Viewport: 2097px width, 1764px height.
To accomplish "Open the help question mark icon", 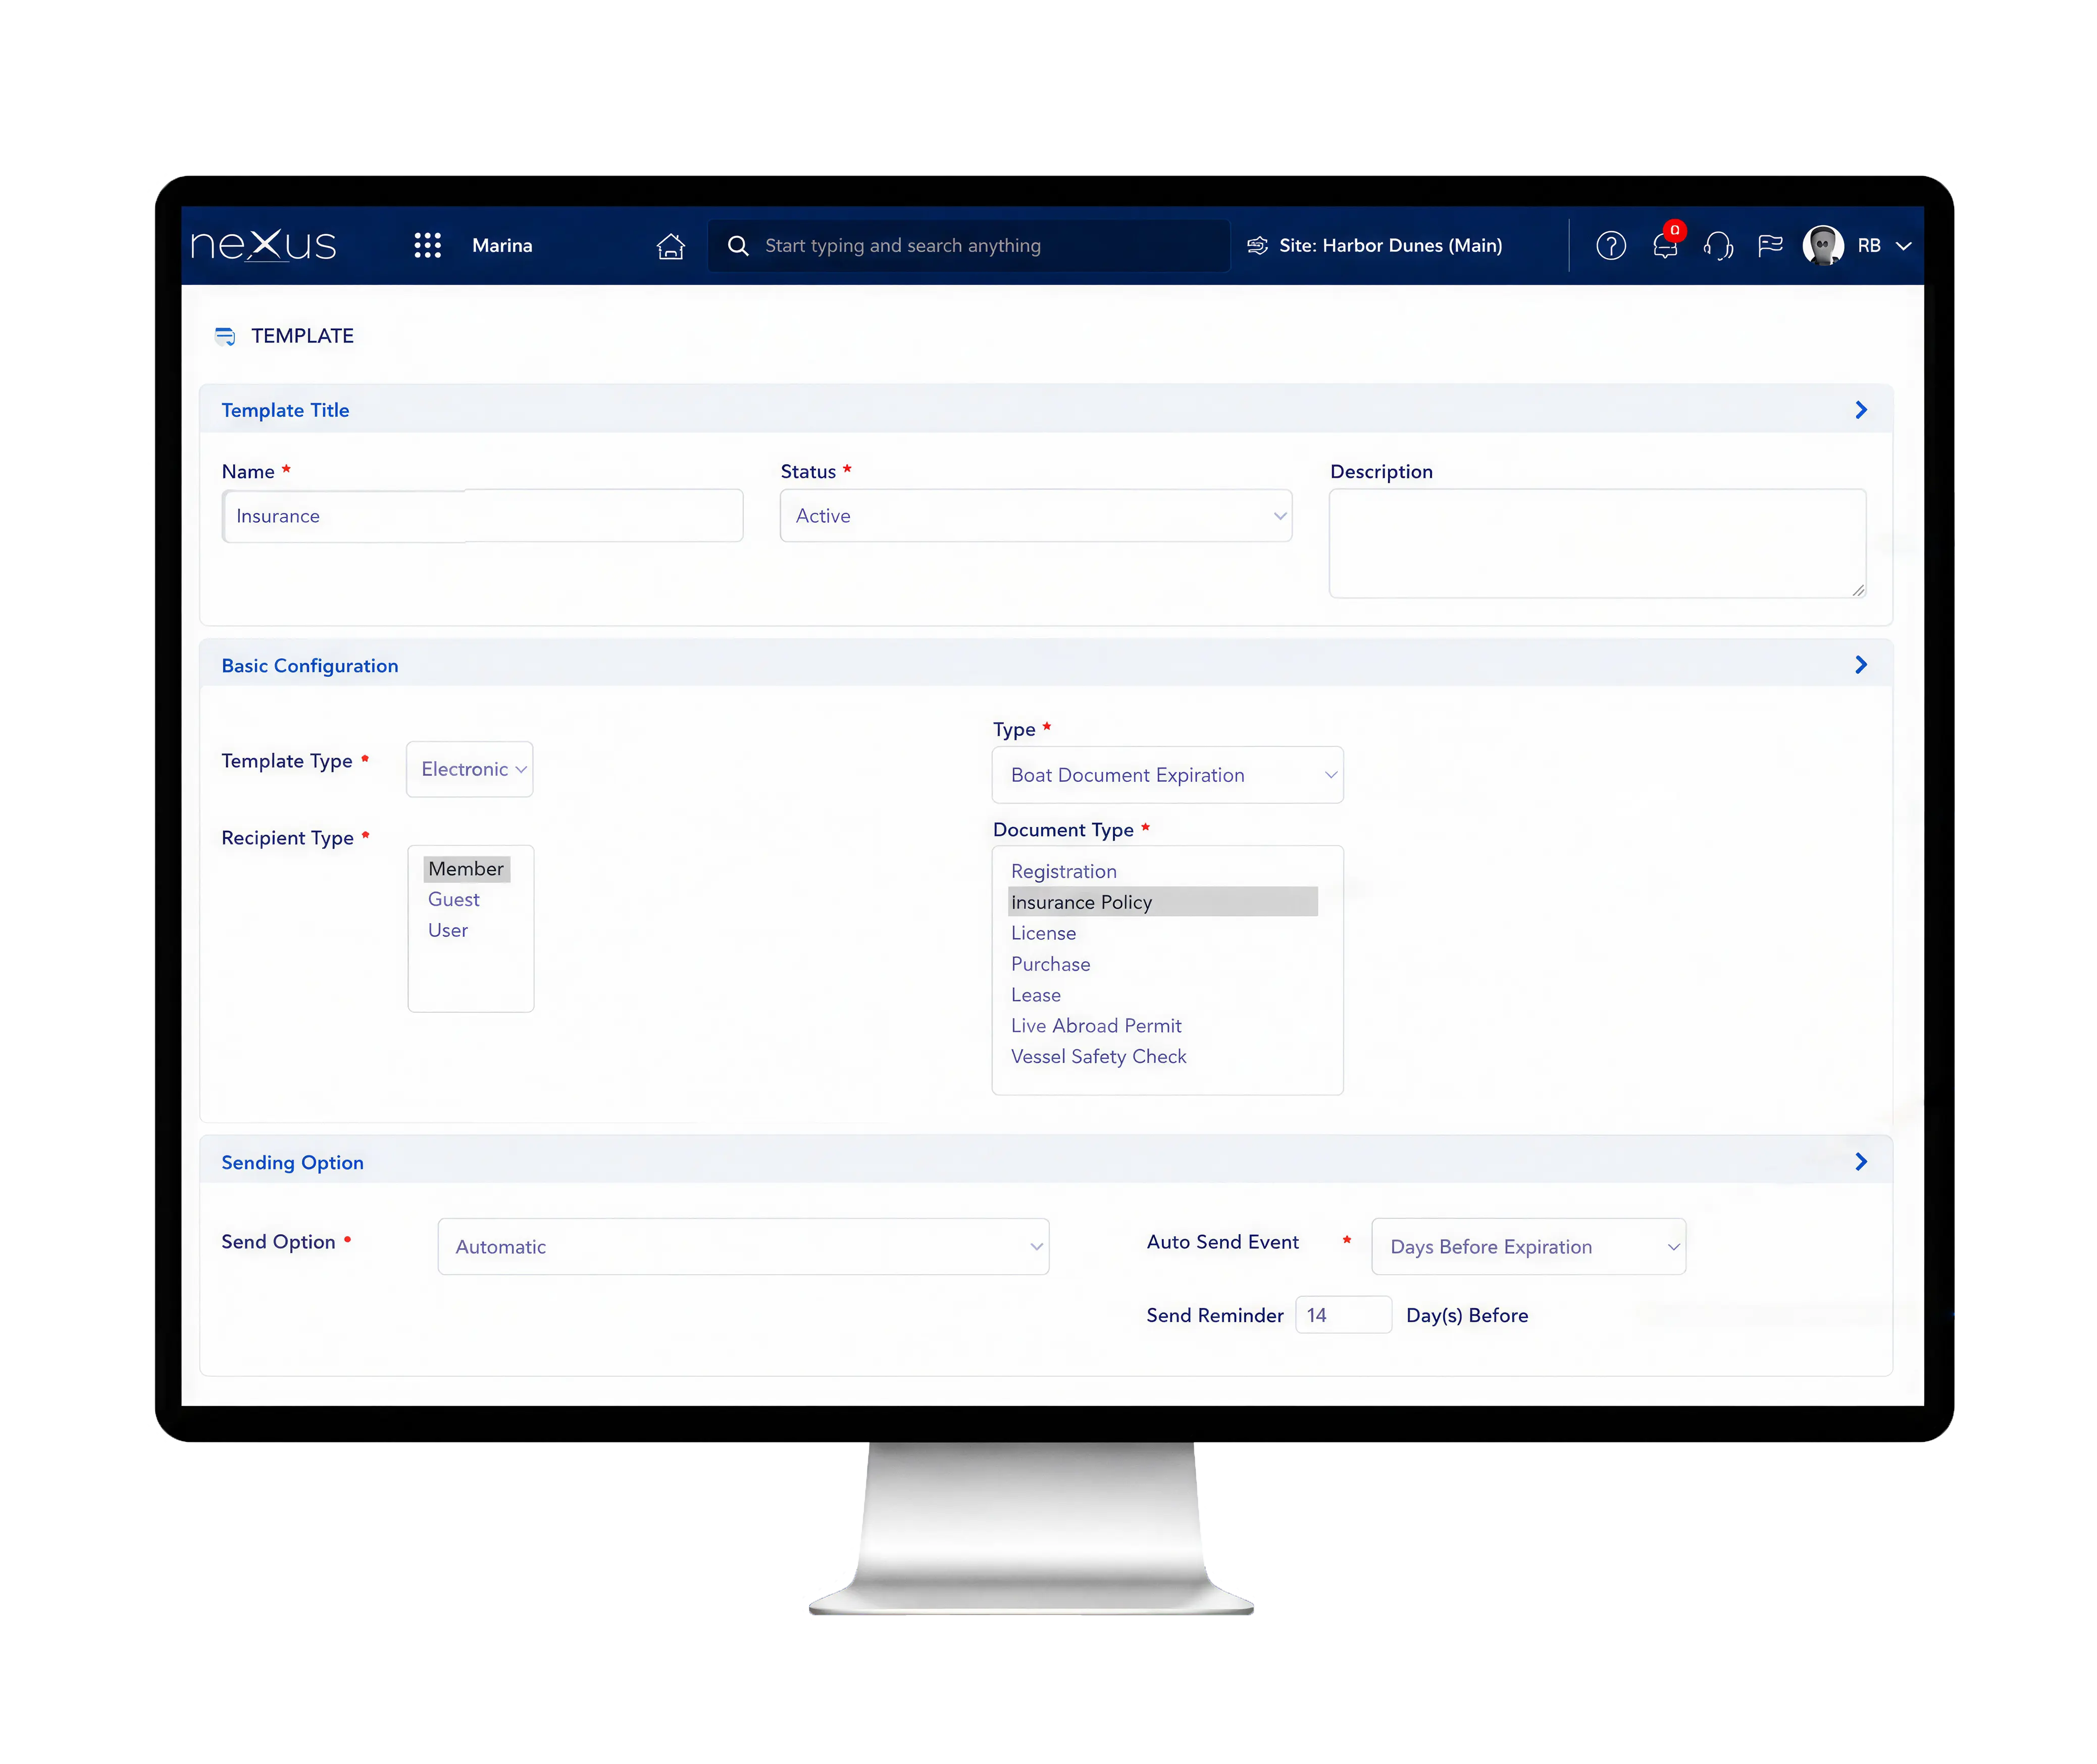I will click(x=1610, y=245).
